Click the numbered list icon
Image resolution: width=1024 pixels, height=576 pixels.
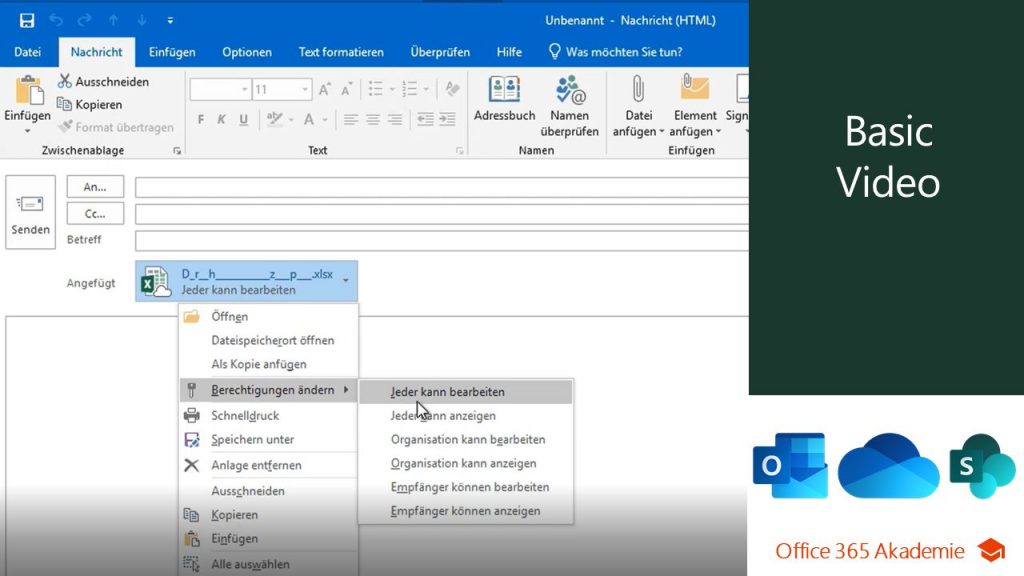(x=409, y=89)
